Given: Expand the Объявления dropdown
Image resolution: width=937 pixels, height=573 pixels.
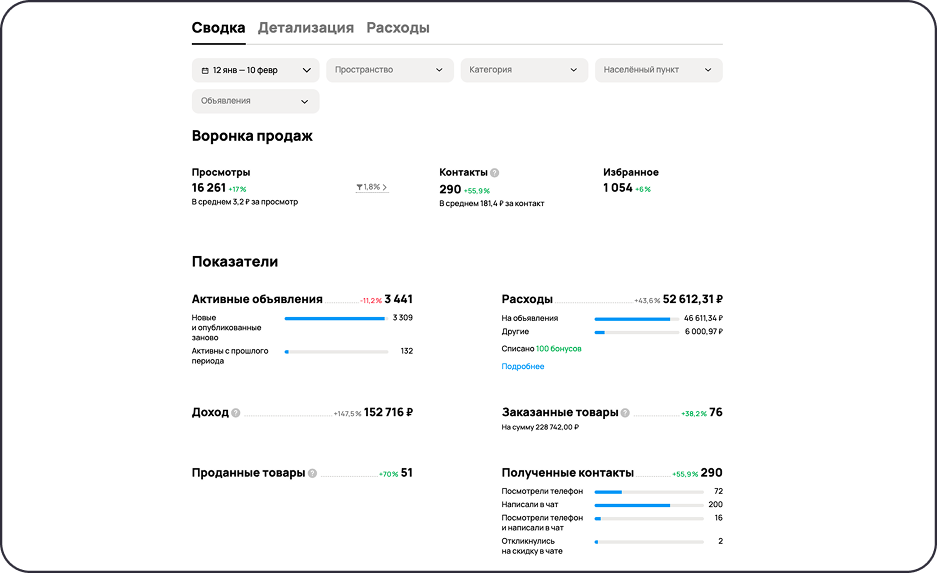Looking at the screenshot, I should tap(256, 101).
